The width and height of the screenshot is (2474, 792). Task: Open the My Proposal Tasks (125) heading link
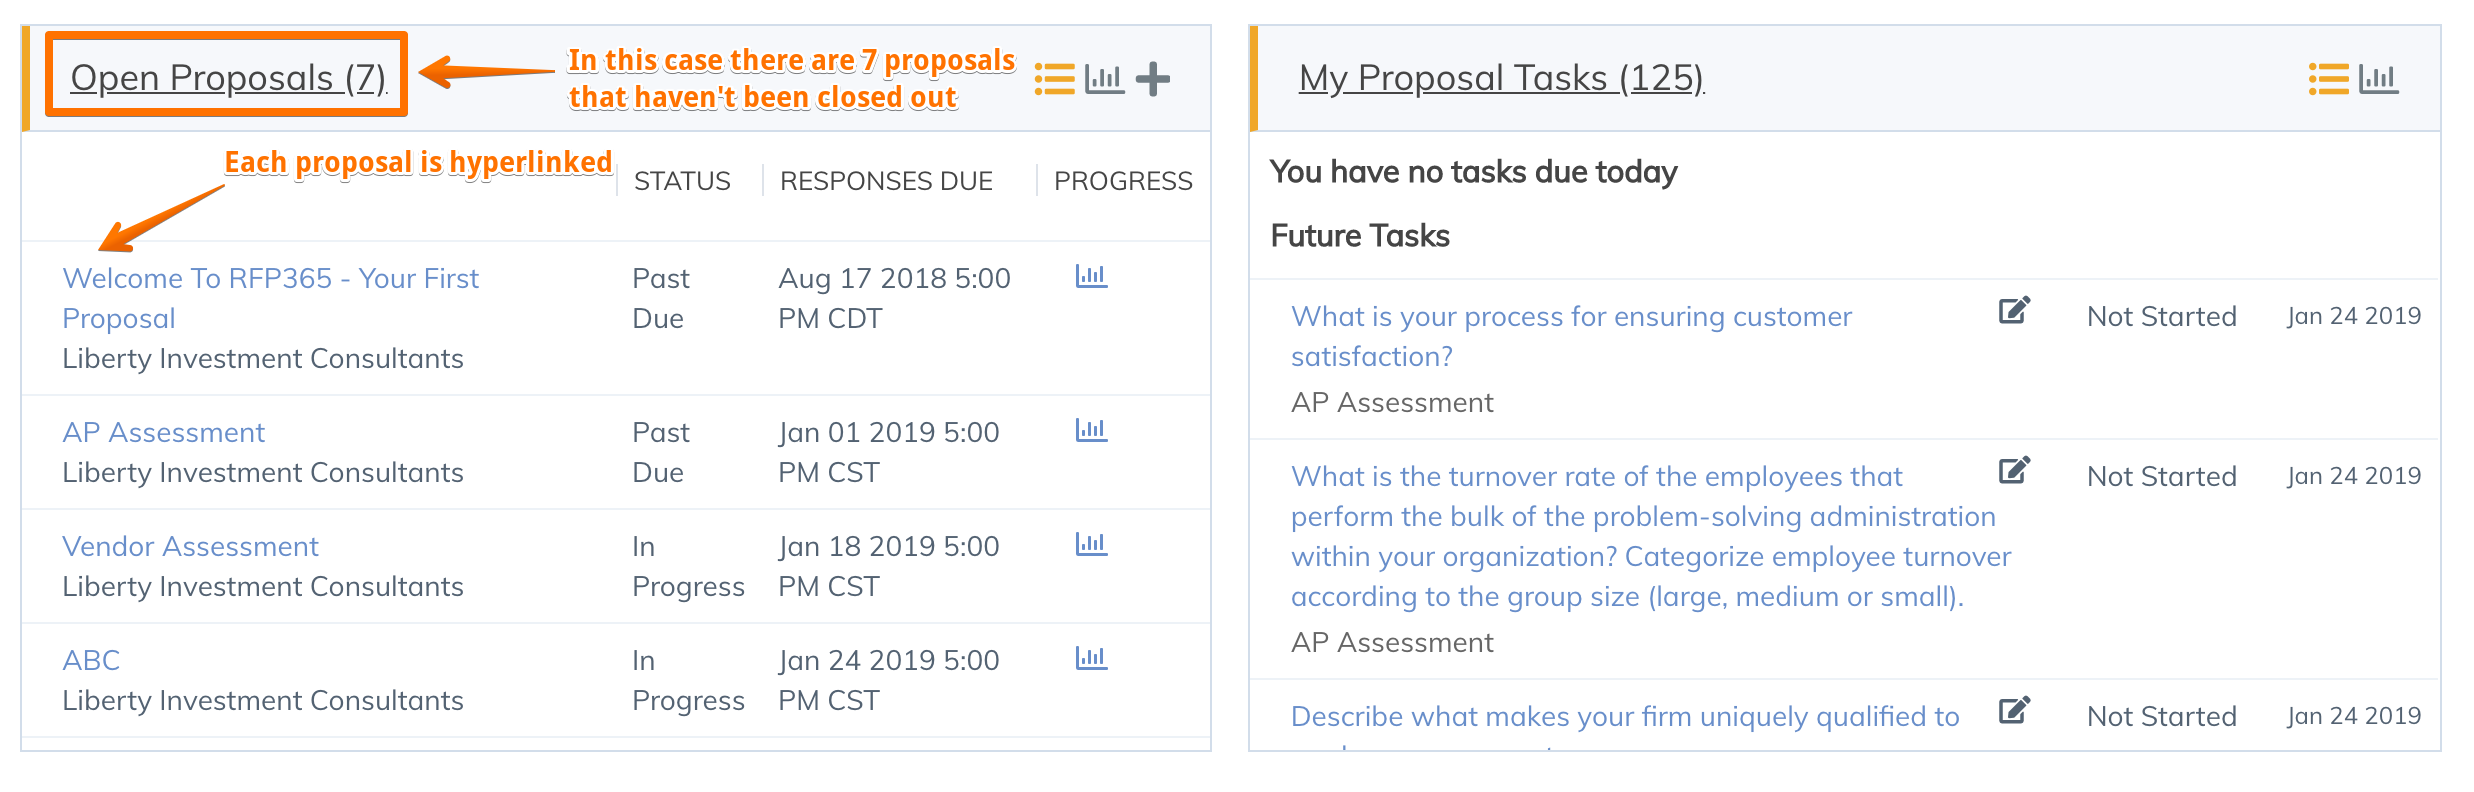click(x=1501, y=77)
